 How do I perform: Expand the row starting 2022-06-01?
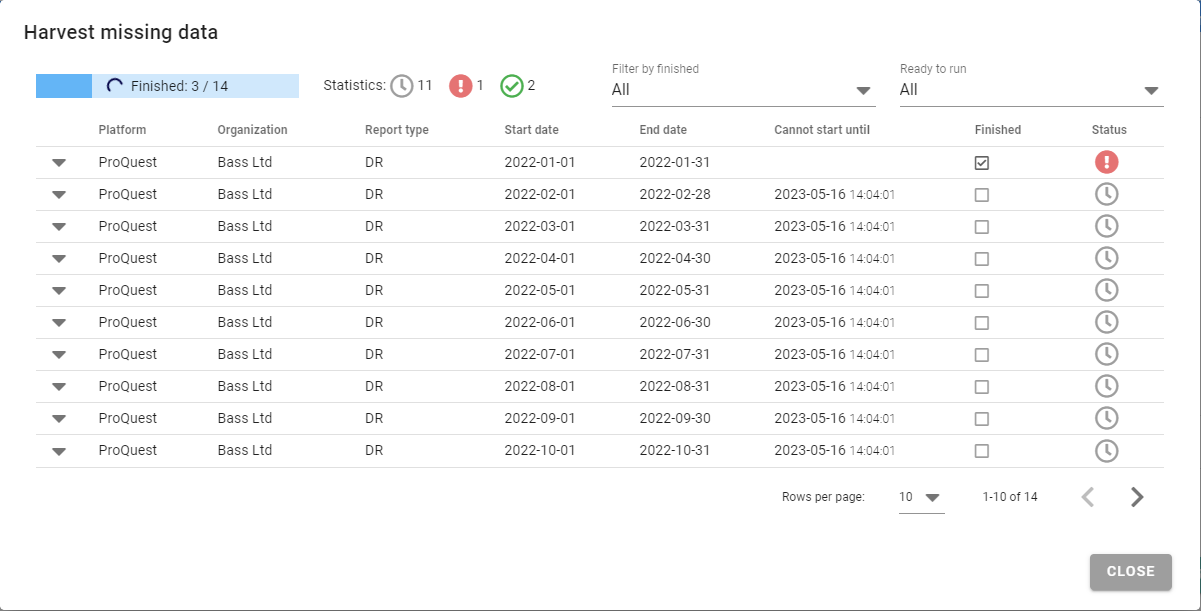coord(59,323)
